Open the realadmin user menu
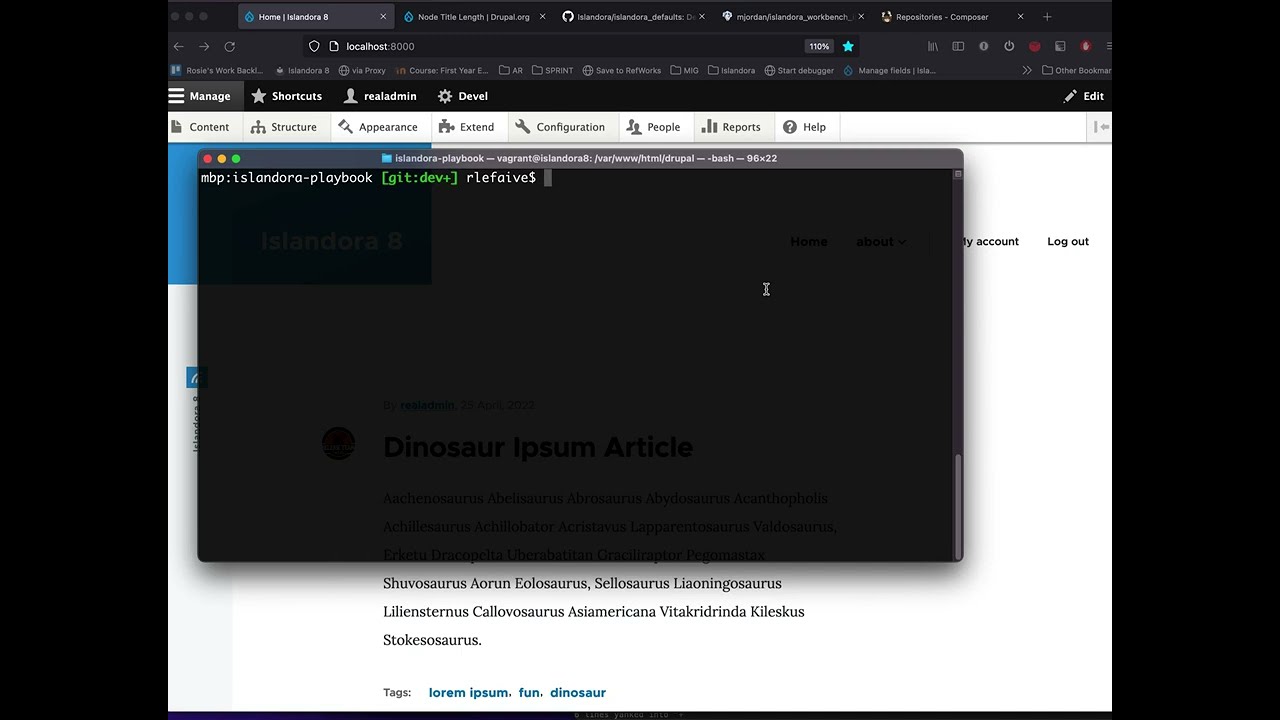Viewport: 1280px width, 720px height. [380, 96]
